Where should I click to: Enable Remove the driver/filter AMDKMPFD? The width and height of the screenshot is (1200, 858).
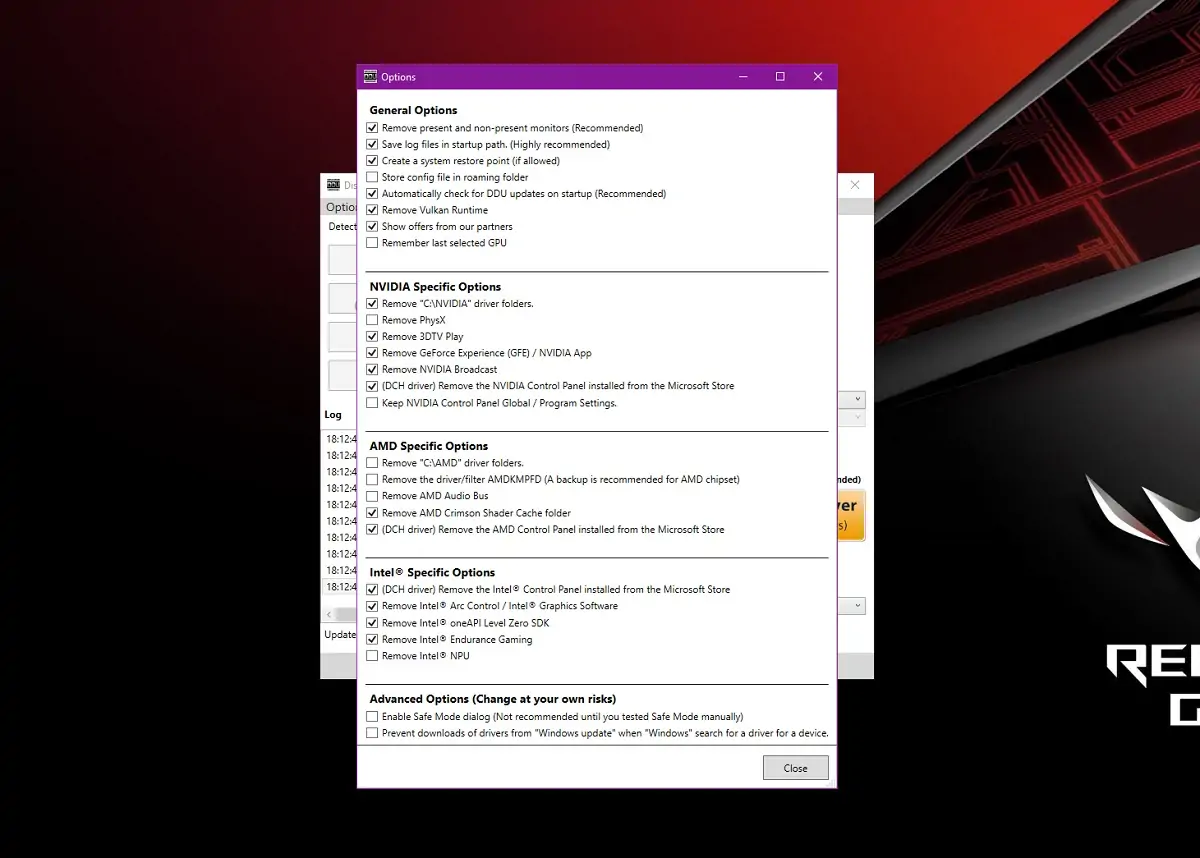(x=372, y=480)
